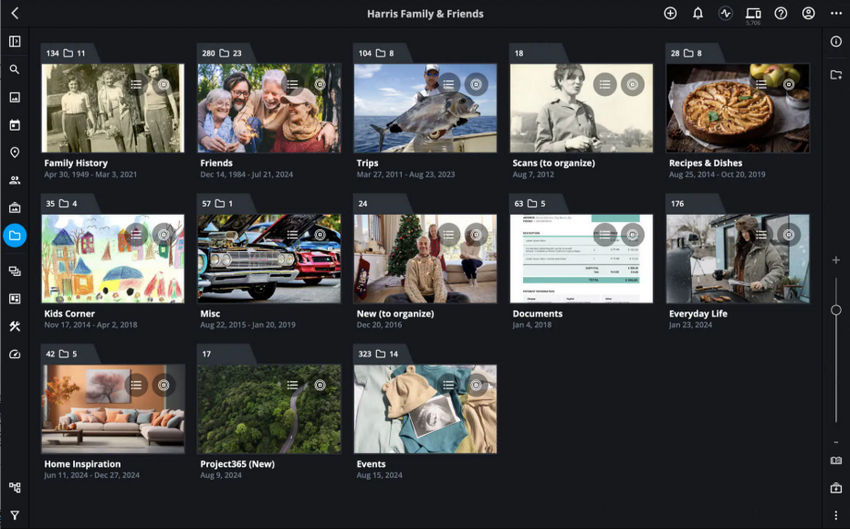Click the add plus icon in header

tap(670, 14)
